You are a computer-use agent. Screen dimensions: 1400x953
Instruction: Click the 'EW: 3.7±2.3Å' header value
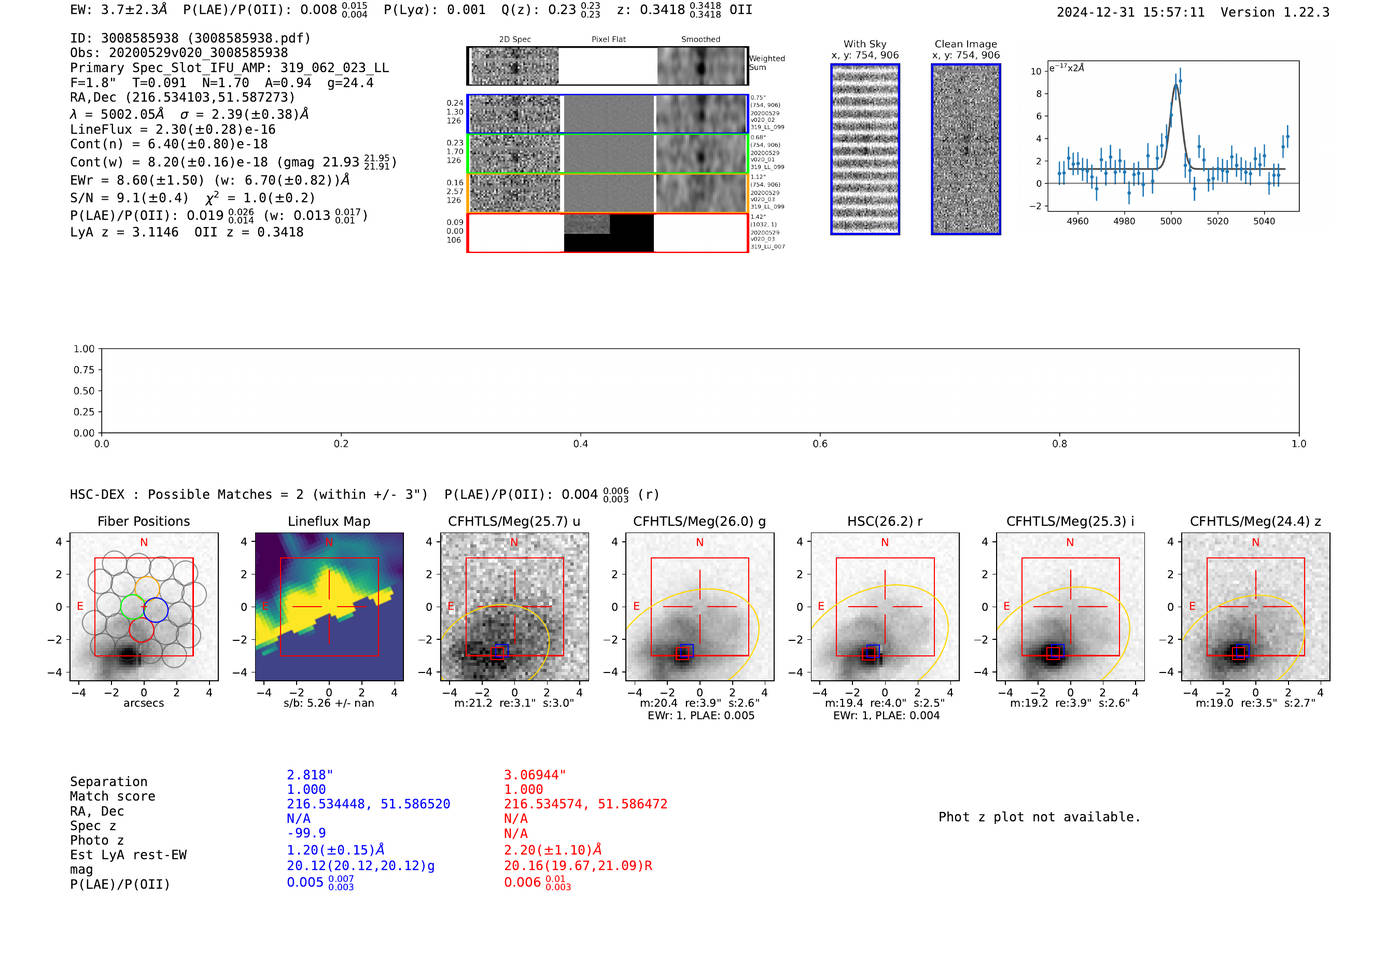119,10
